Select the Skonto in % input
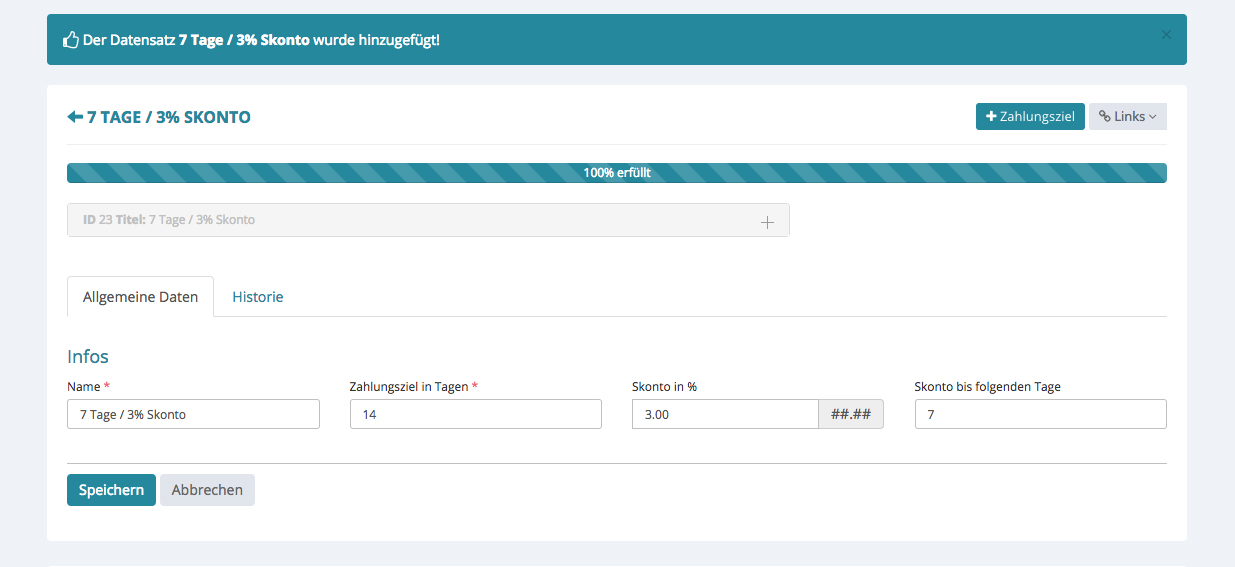Screen dimensions: 1235x567 (725, 414)
